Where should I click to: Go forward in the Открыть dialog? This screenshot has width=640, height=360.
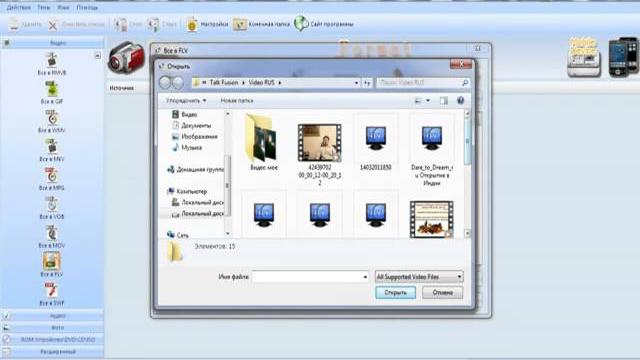pyautogui.click(x=178, y=83)
